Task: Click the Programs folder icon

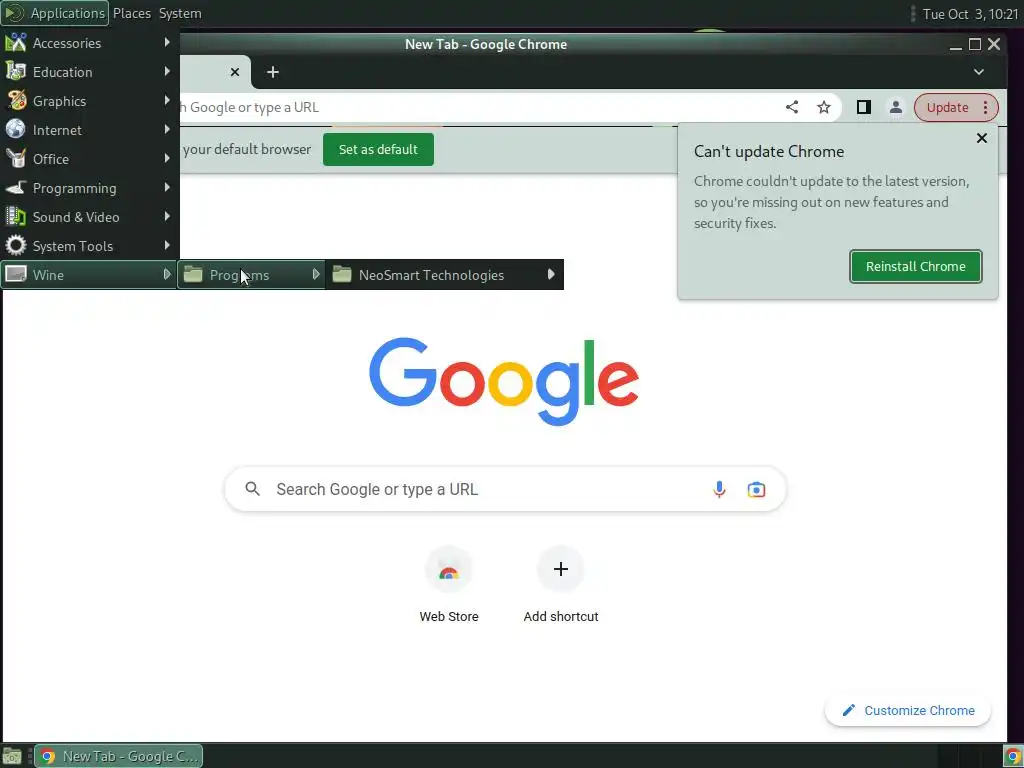Action: [x=193, y=274]
